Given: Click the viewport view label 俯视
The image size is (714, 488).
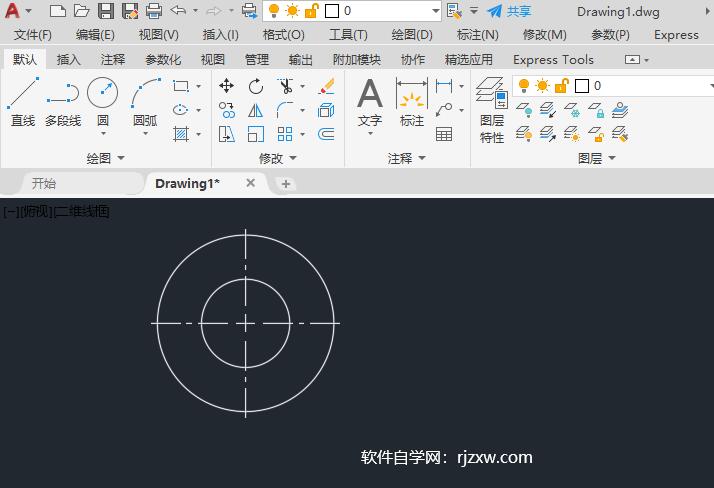Looking at the screenshot, I should (36, 211).
